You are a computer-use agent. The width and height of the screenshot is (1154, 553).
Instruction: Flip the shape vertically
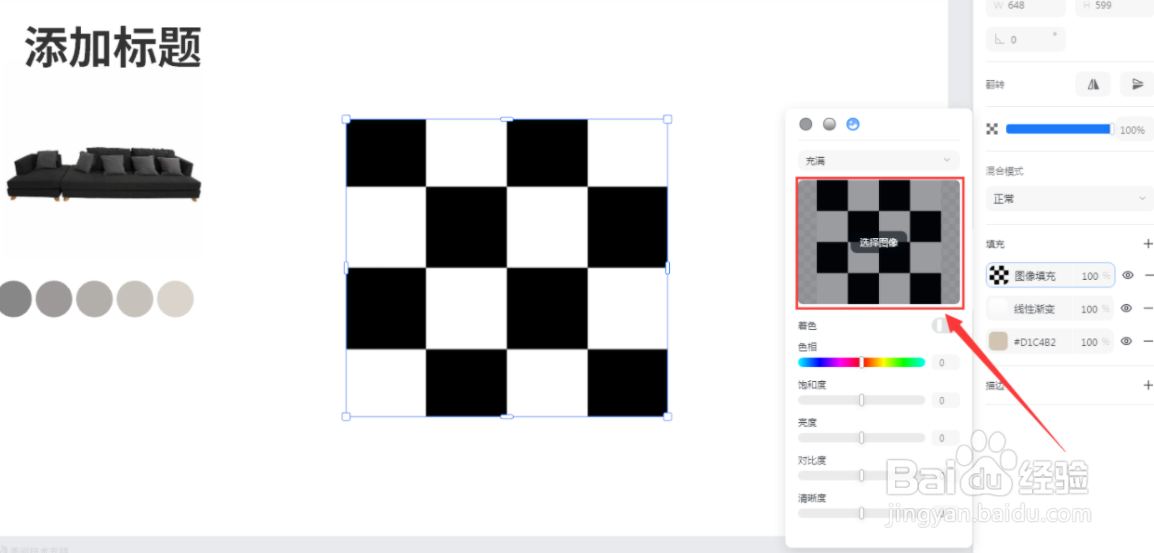pyautogui.click(x=1136, y=85)
